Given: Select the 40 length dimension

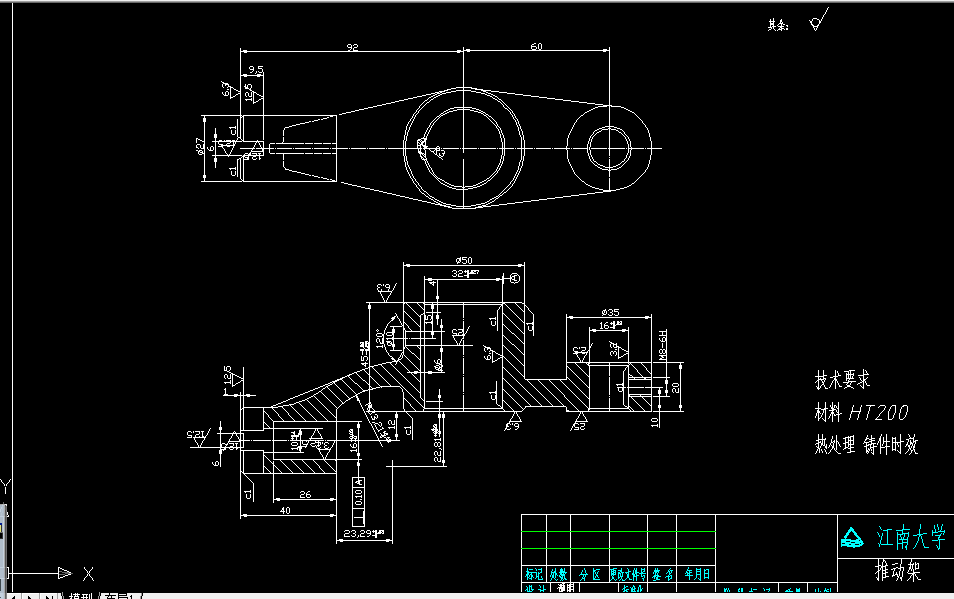Looking at the screenshot, I should (285, 510).
